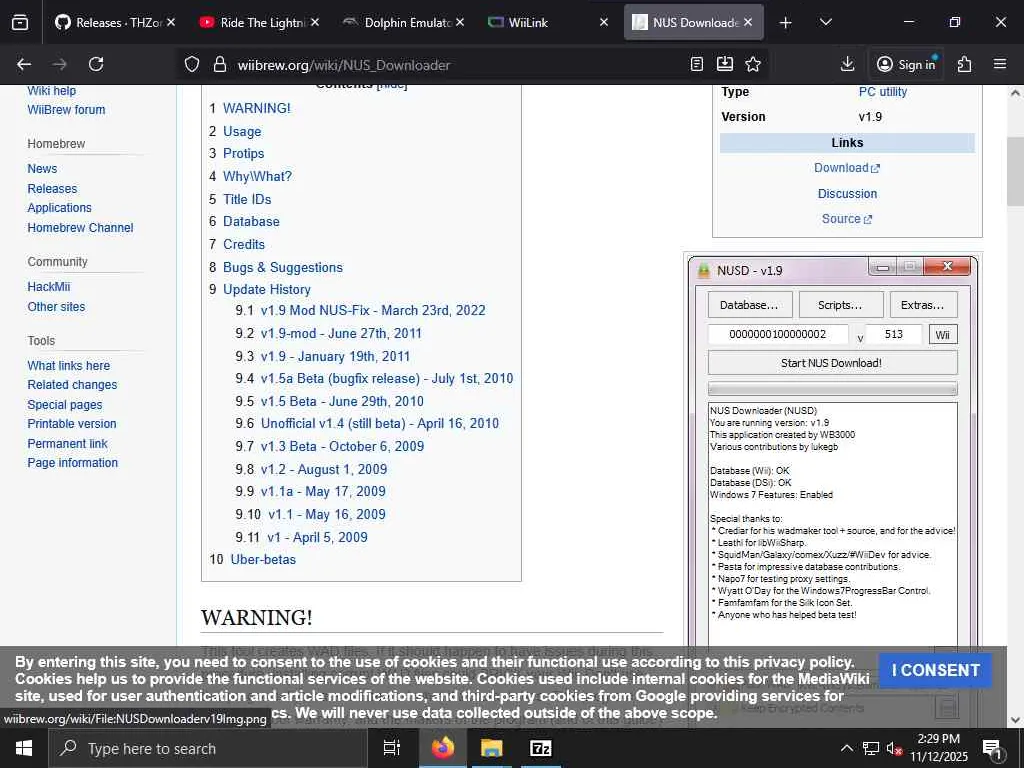This screenshot has height=768, width=1024.
Task: Open Firefox application menu
Action: pos(1000,64)
